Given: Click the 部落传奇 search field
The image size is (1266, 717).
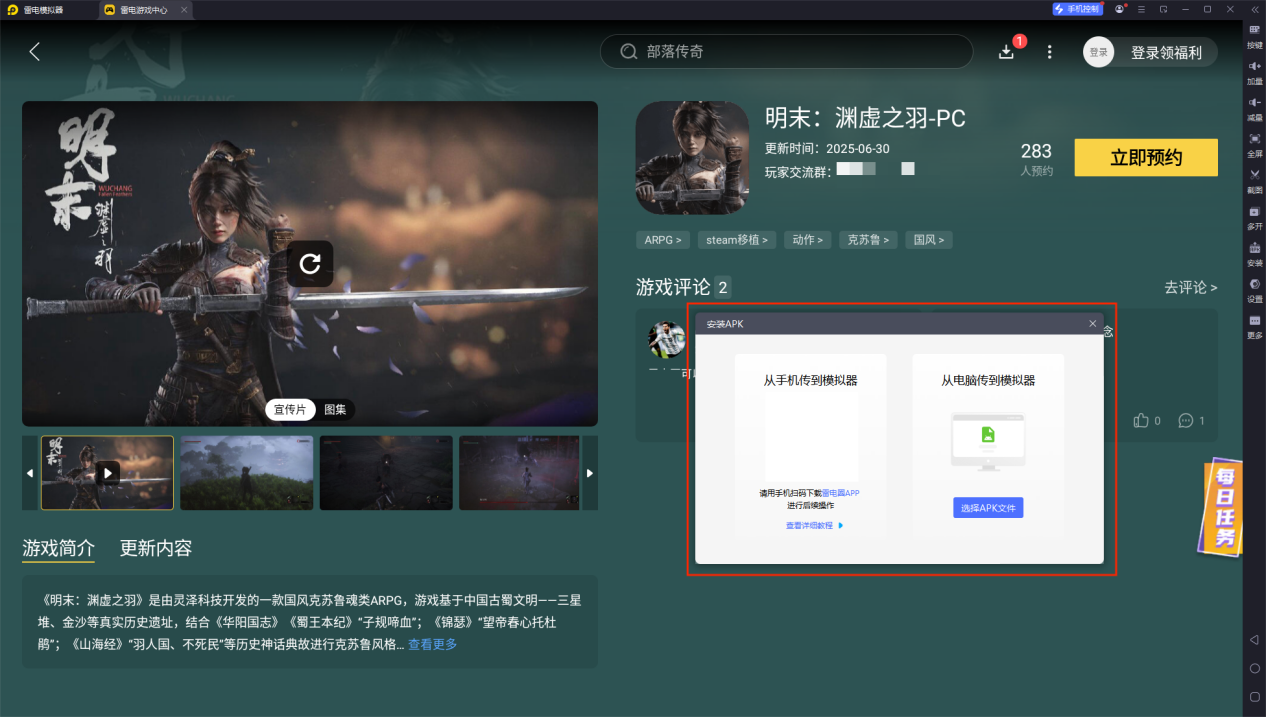Looking at the screenshot, I should click(786, 51).
